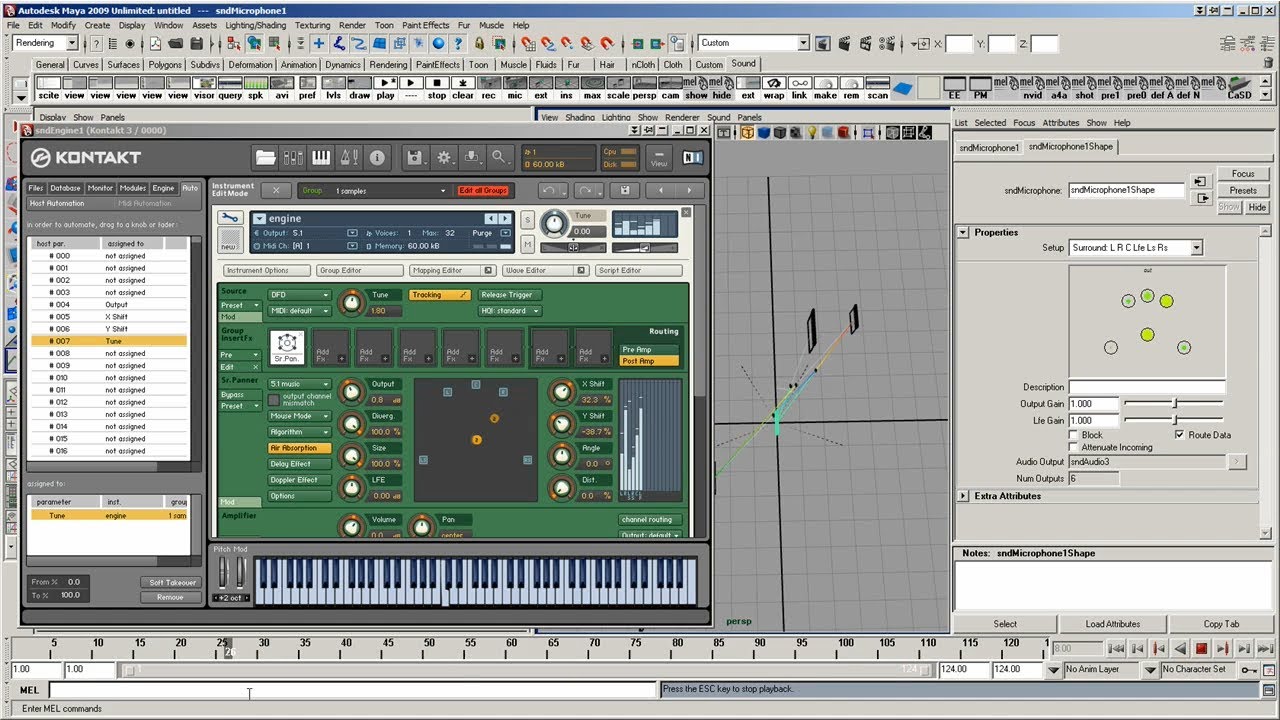Screen dimensions: 1280x720
Task: Click Edit all Groups button
Action: pyautogui.click(x=483, y=190)
